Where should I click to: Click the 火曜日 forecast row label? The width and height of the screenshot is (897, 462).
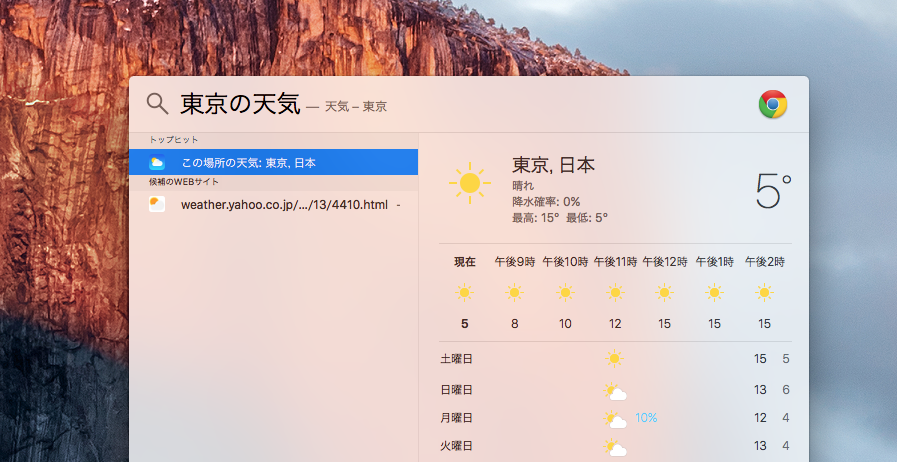pyautogui.click(x=457, y=445)
